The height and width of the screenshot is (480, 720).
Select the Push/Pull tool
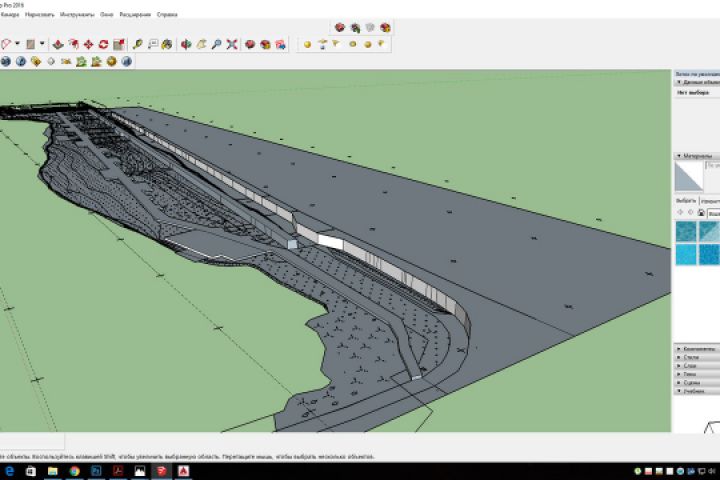pos(57,44)
